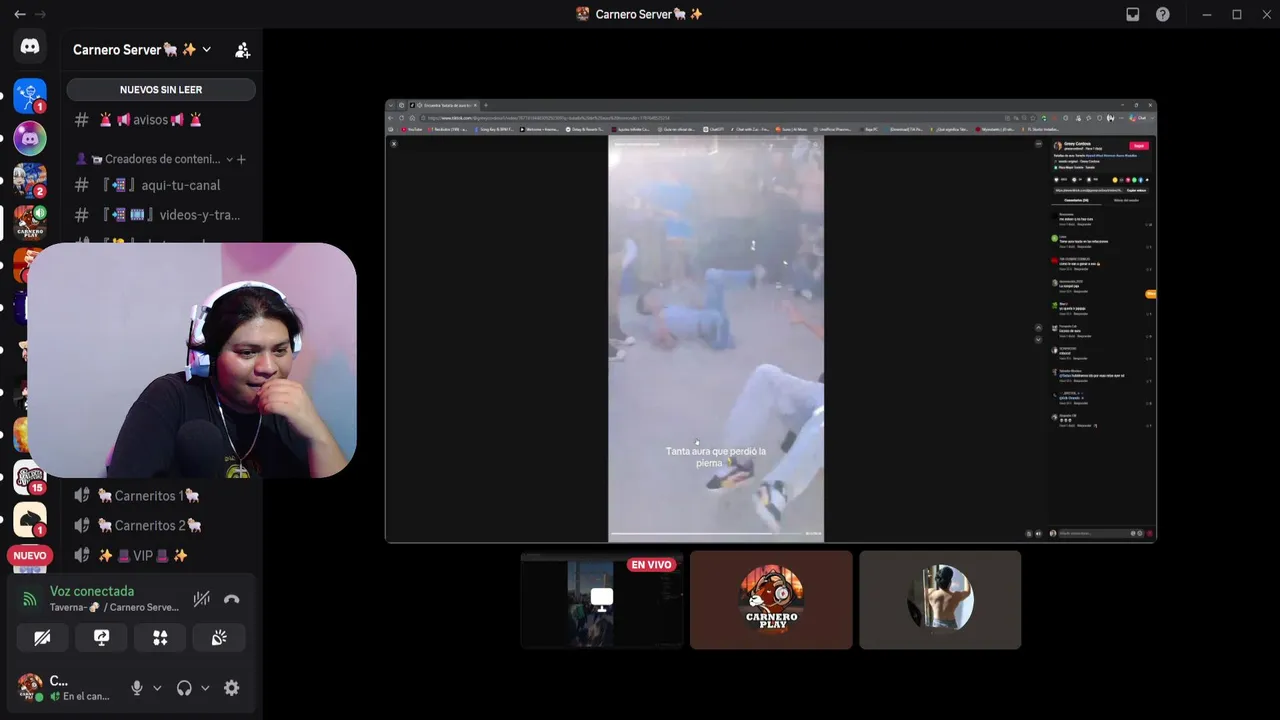Open the Discord inbox
1280x720 pixels.
1133,14
